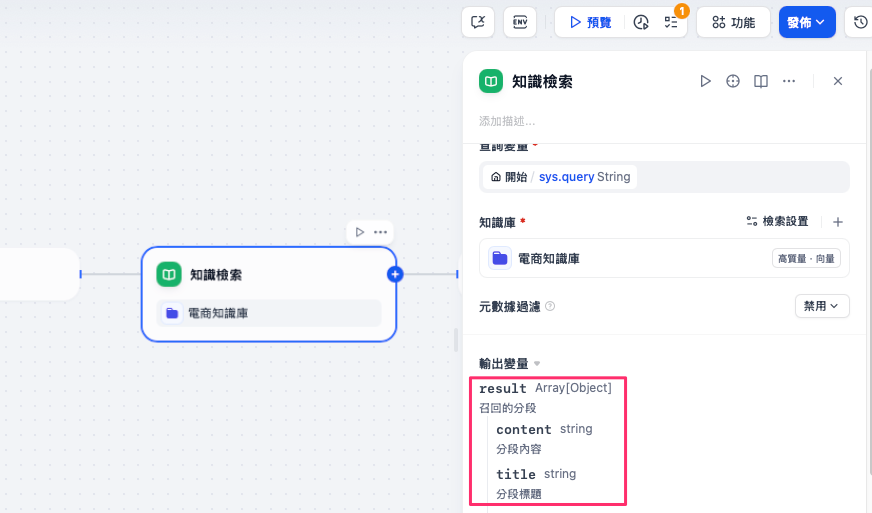Open the three-dot menu above the canvas node
The height and width of the screenshot is (513, 872).
pyautogui.click(x=380, y=232)
